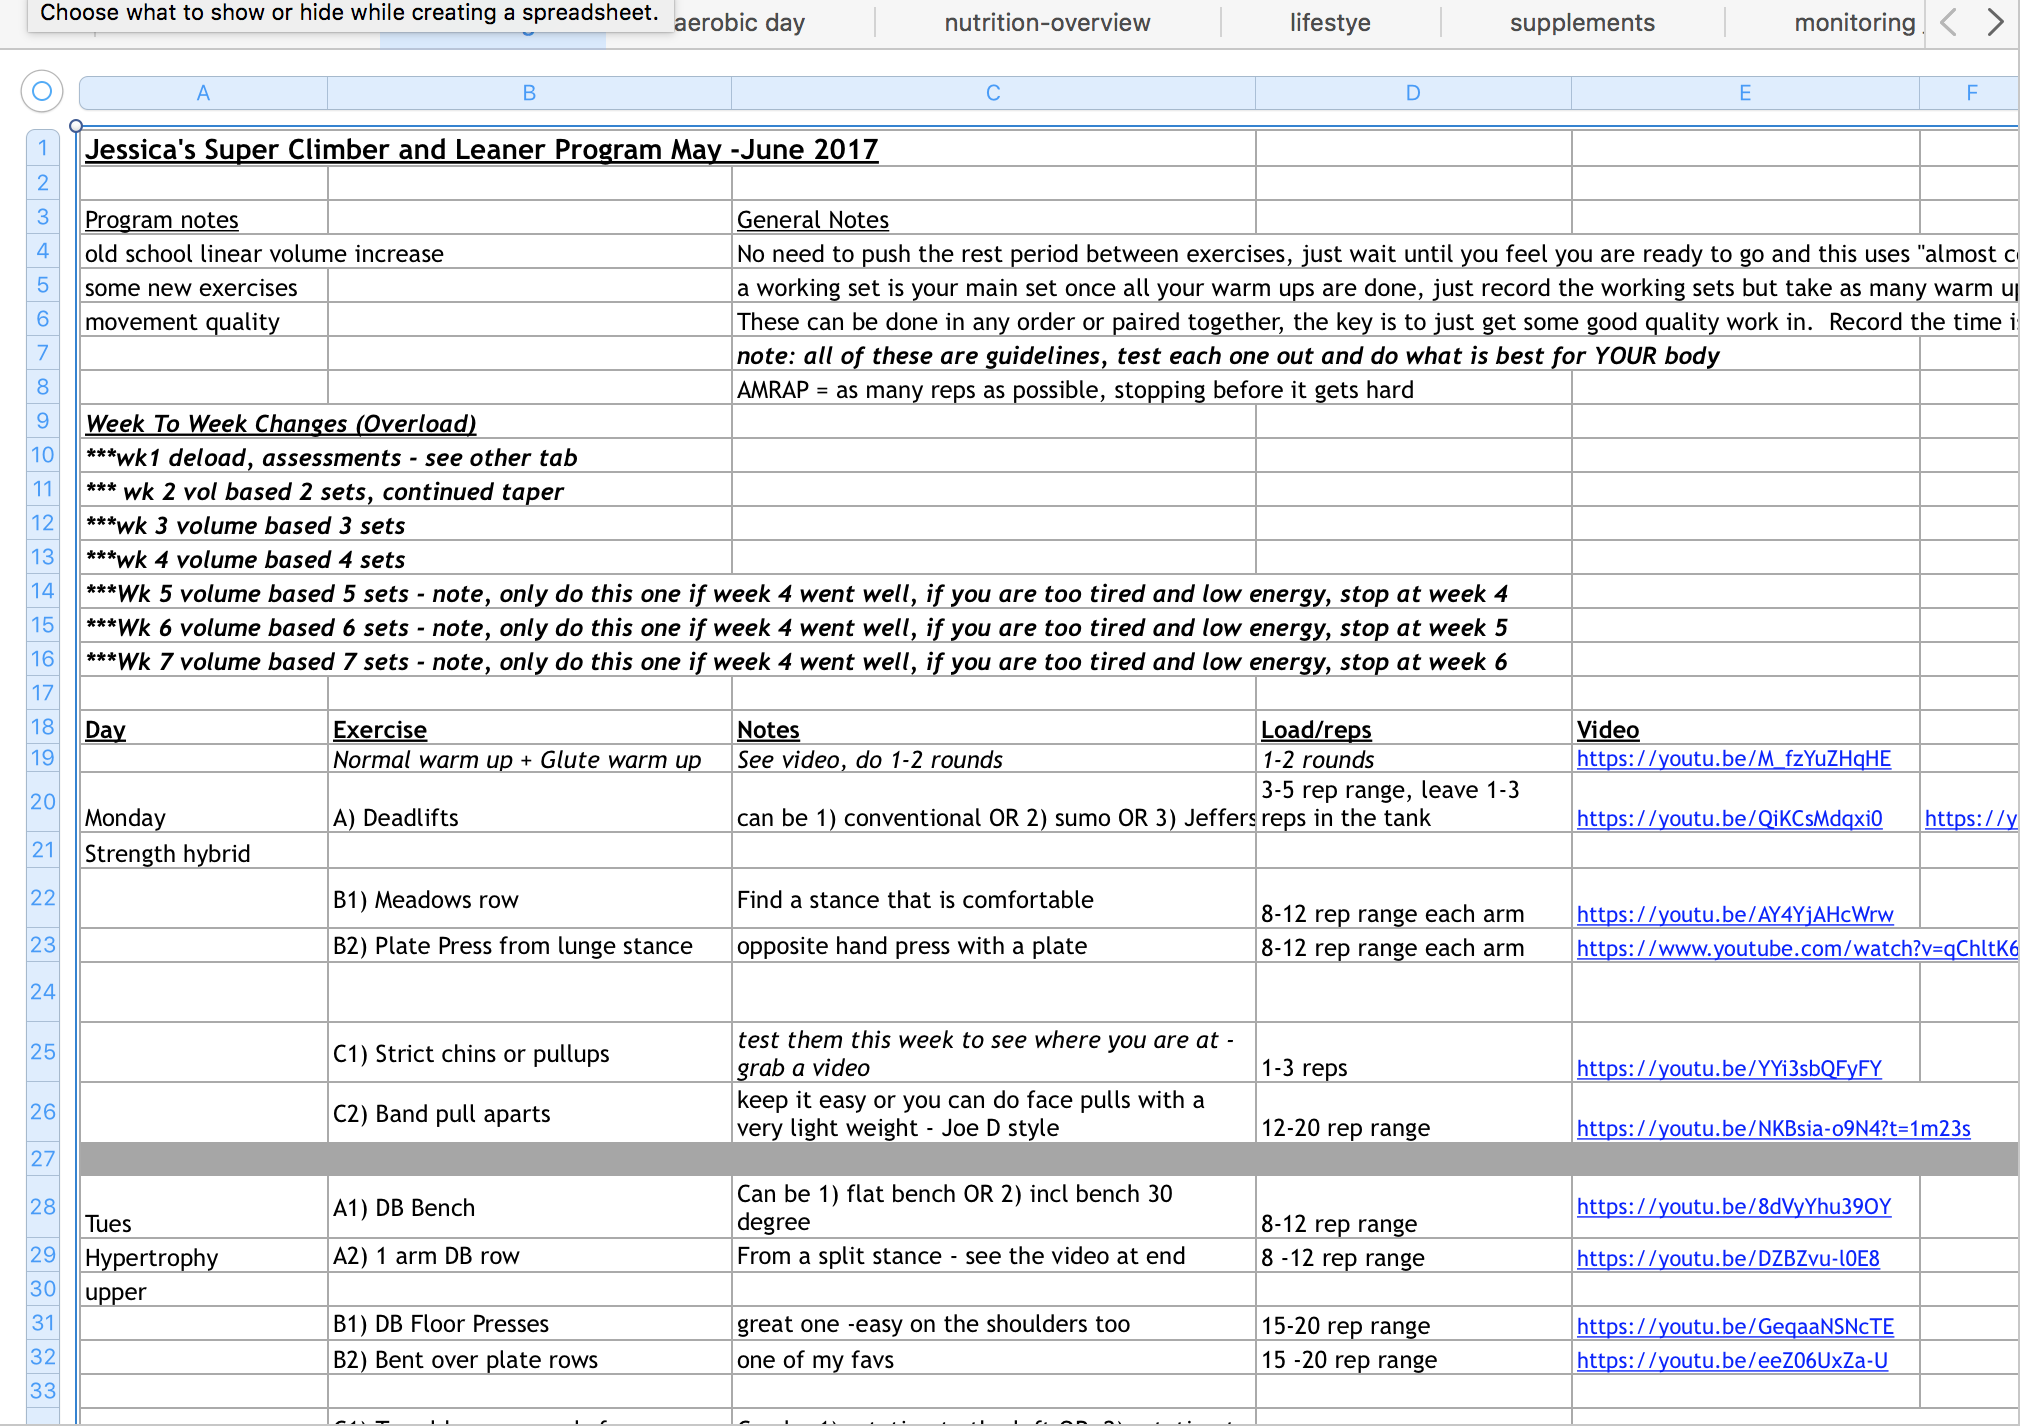This screenshot has height=1426, width=2020.
Task: Select column E header
Action: pos(1745,93)
